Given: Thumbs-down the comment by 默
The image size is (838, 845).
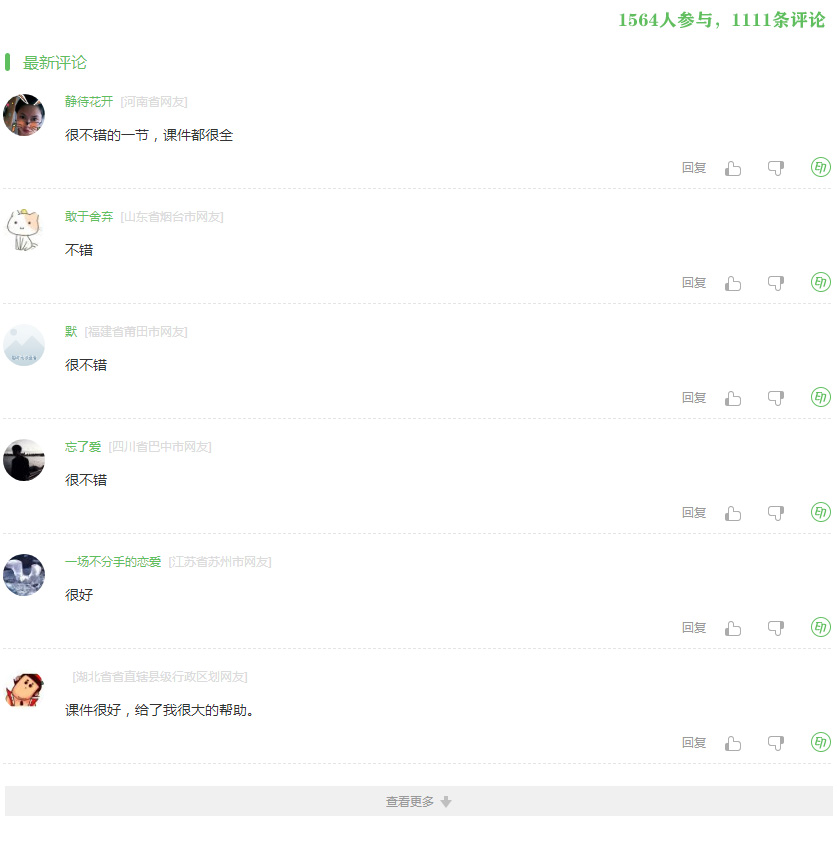Looking at the screenshot, I should (776, 399).
